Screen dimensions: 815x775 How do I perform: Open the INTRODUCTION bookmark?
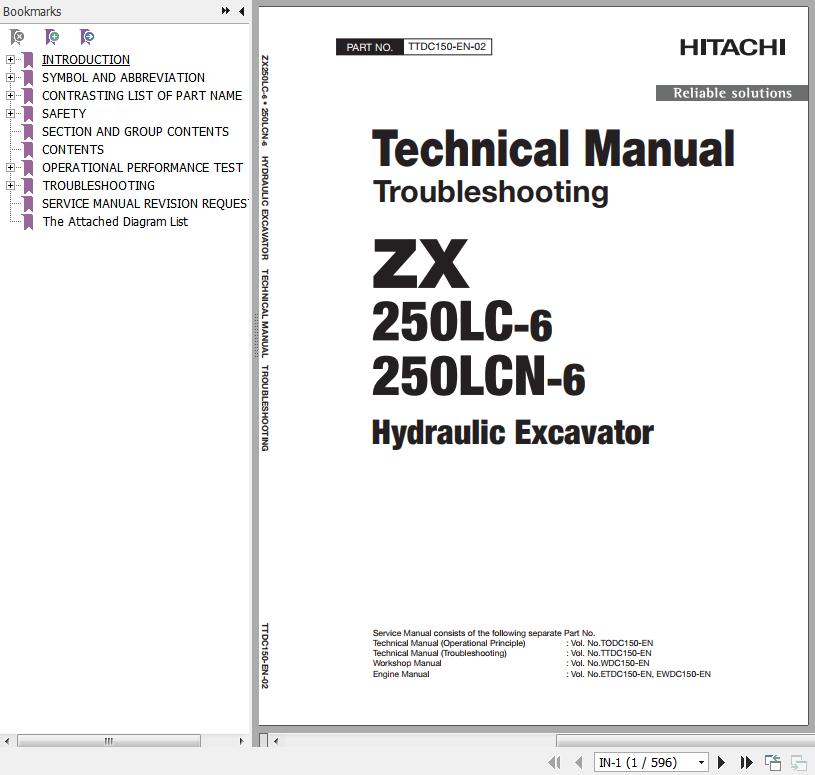point(86,60)
